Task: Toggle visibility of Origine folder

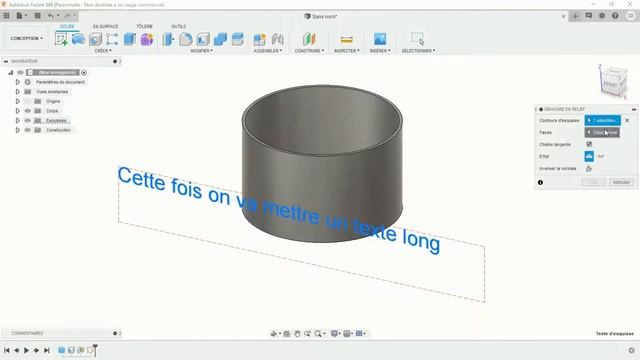Action: coord(28,101)
